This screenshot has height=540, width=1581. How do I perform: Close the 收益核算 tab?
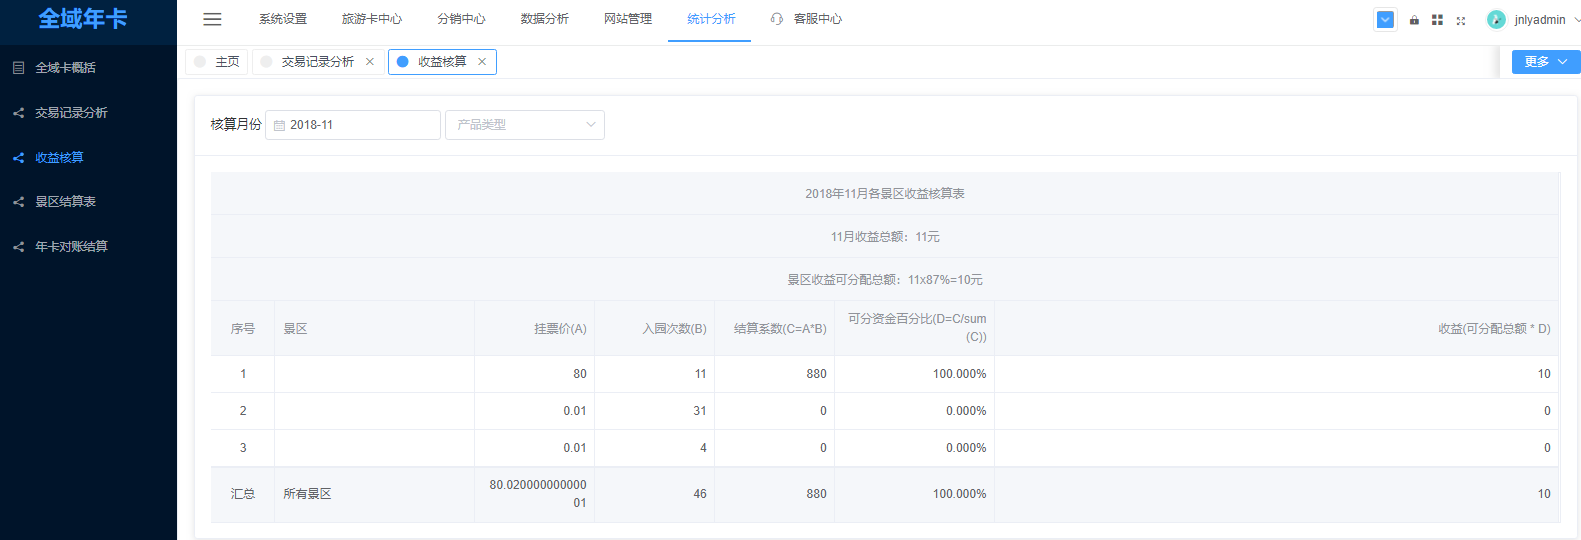[482, 62]
